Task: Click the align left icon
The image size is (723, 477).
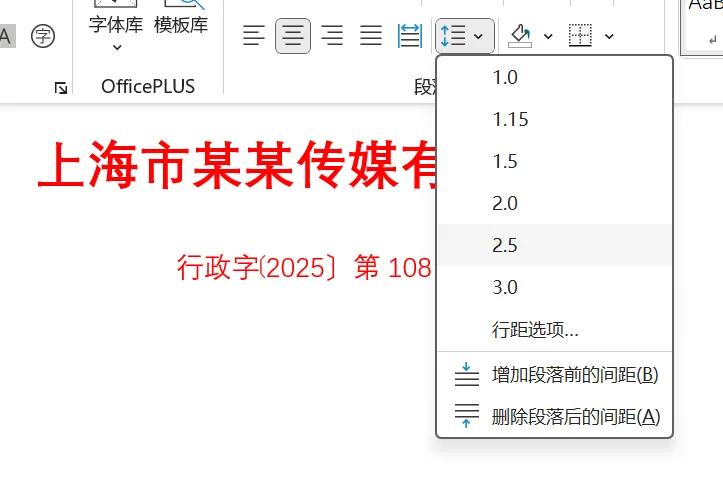Action: pos(255,37)
